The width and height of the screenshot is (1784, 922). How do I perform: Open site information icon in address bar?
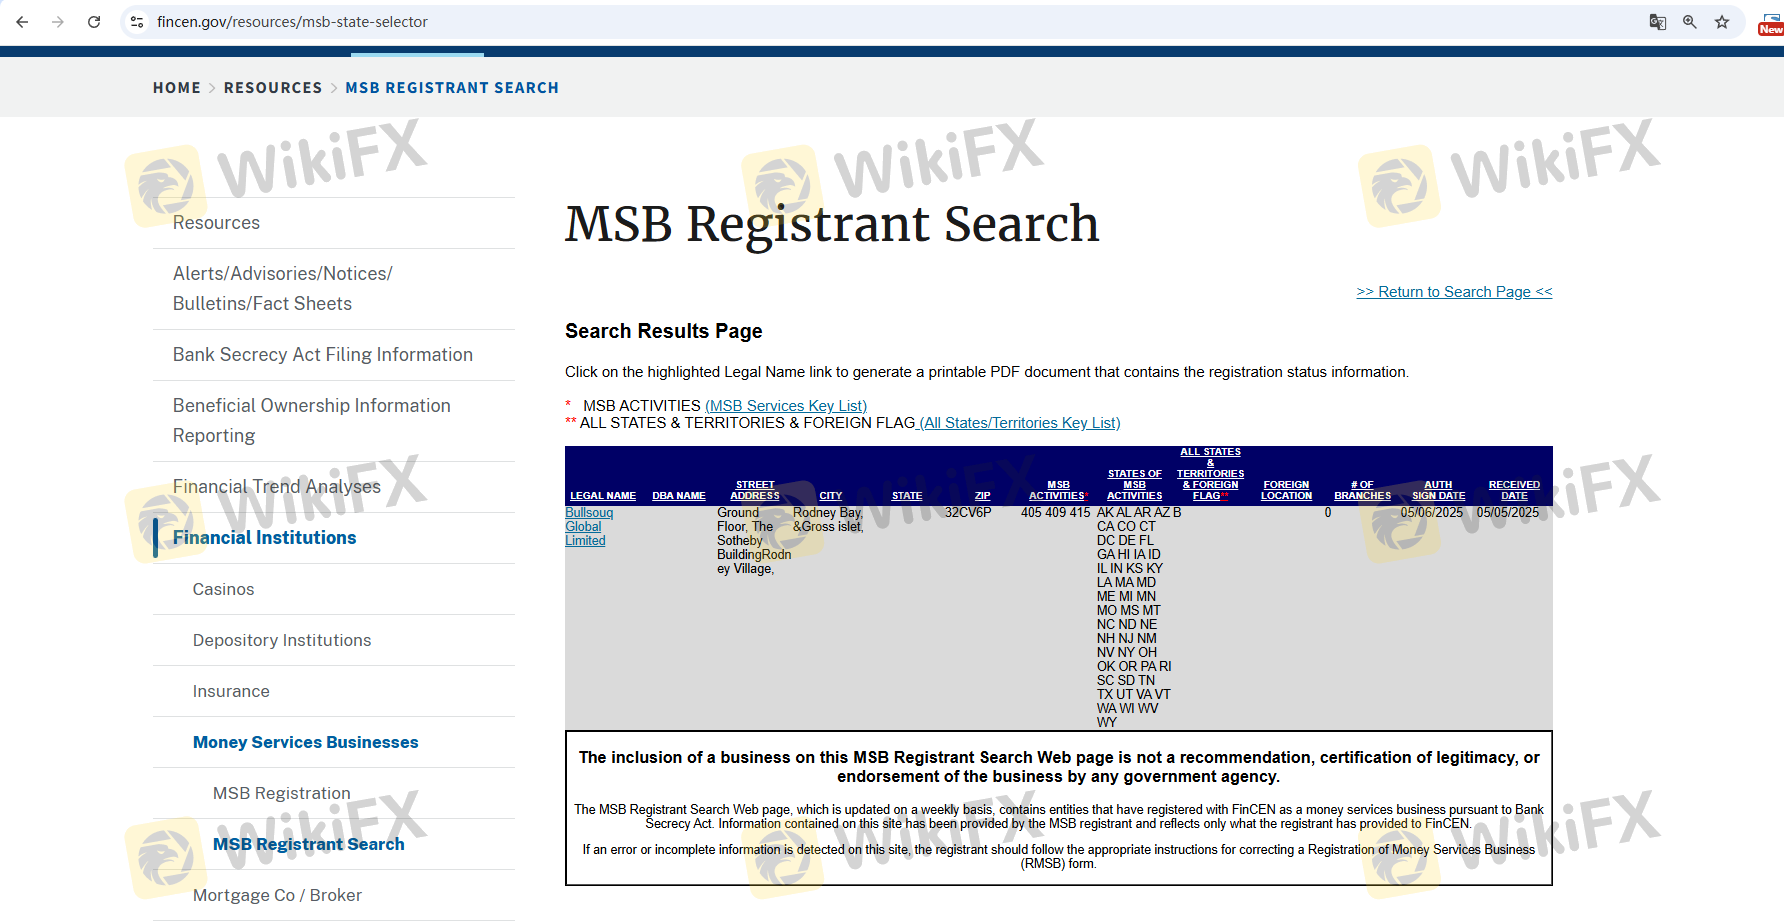(137, 22)
